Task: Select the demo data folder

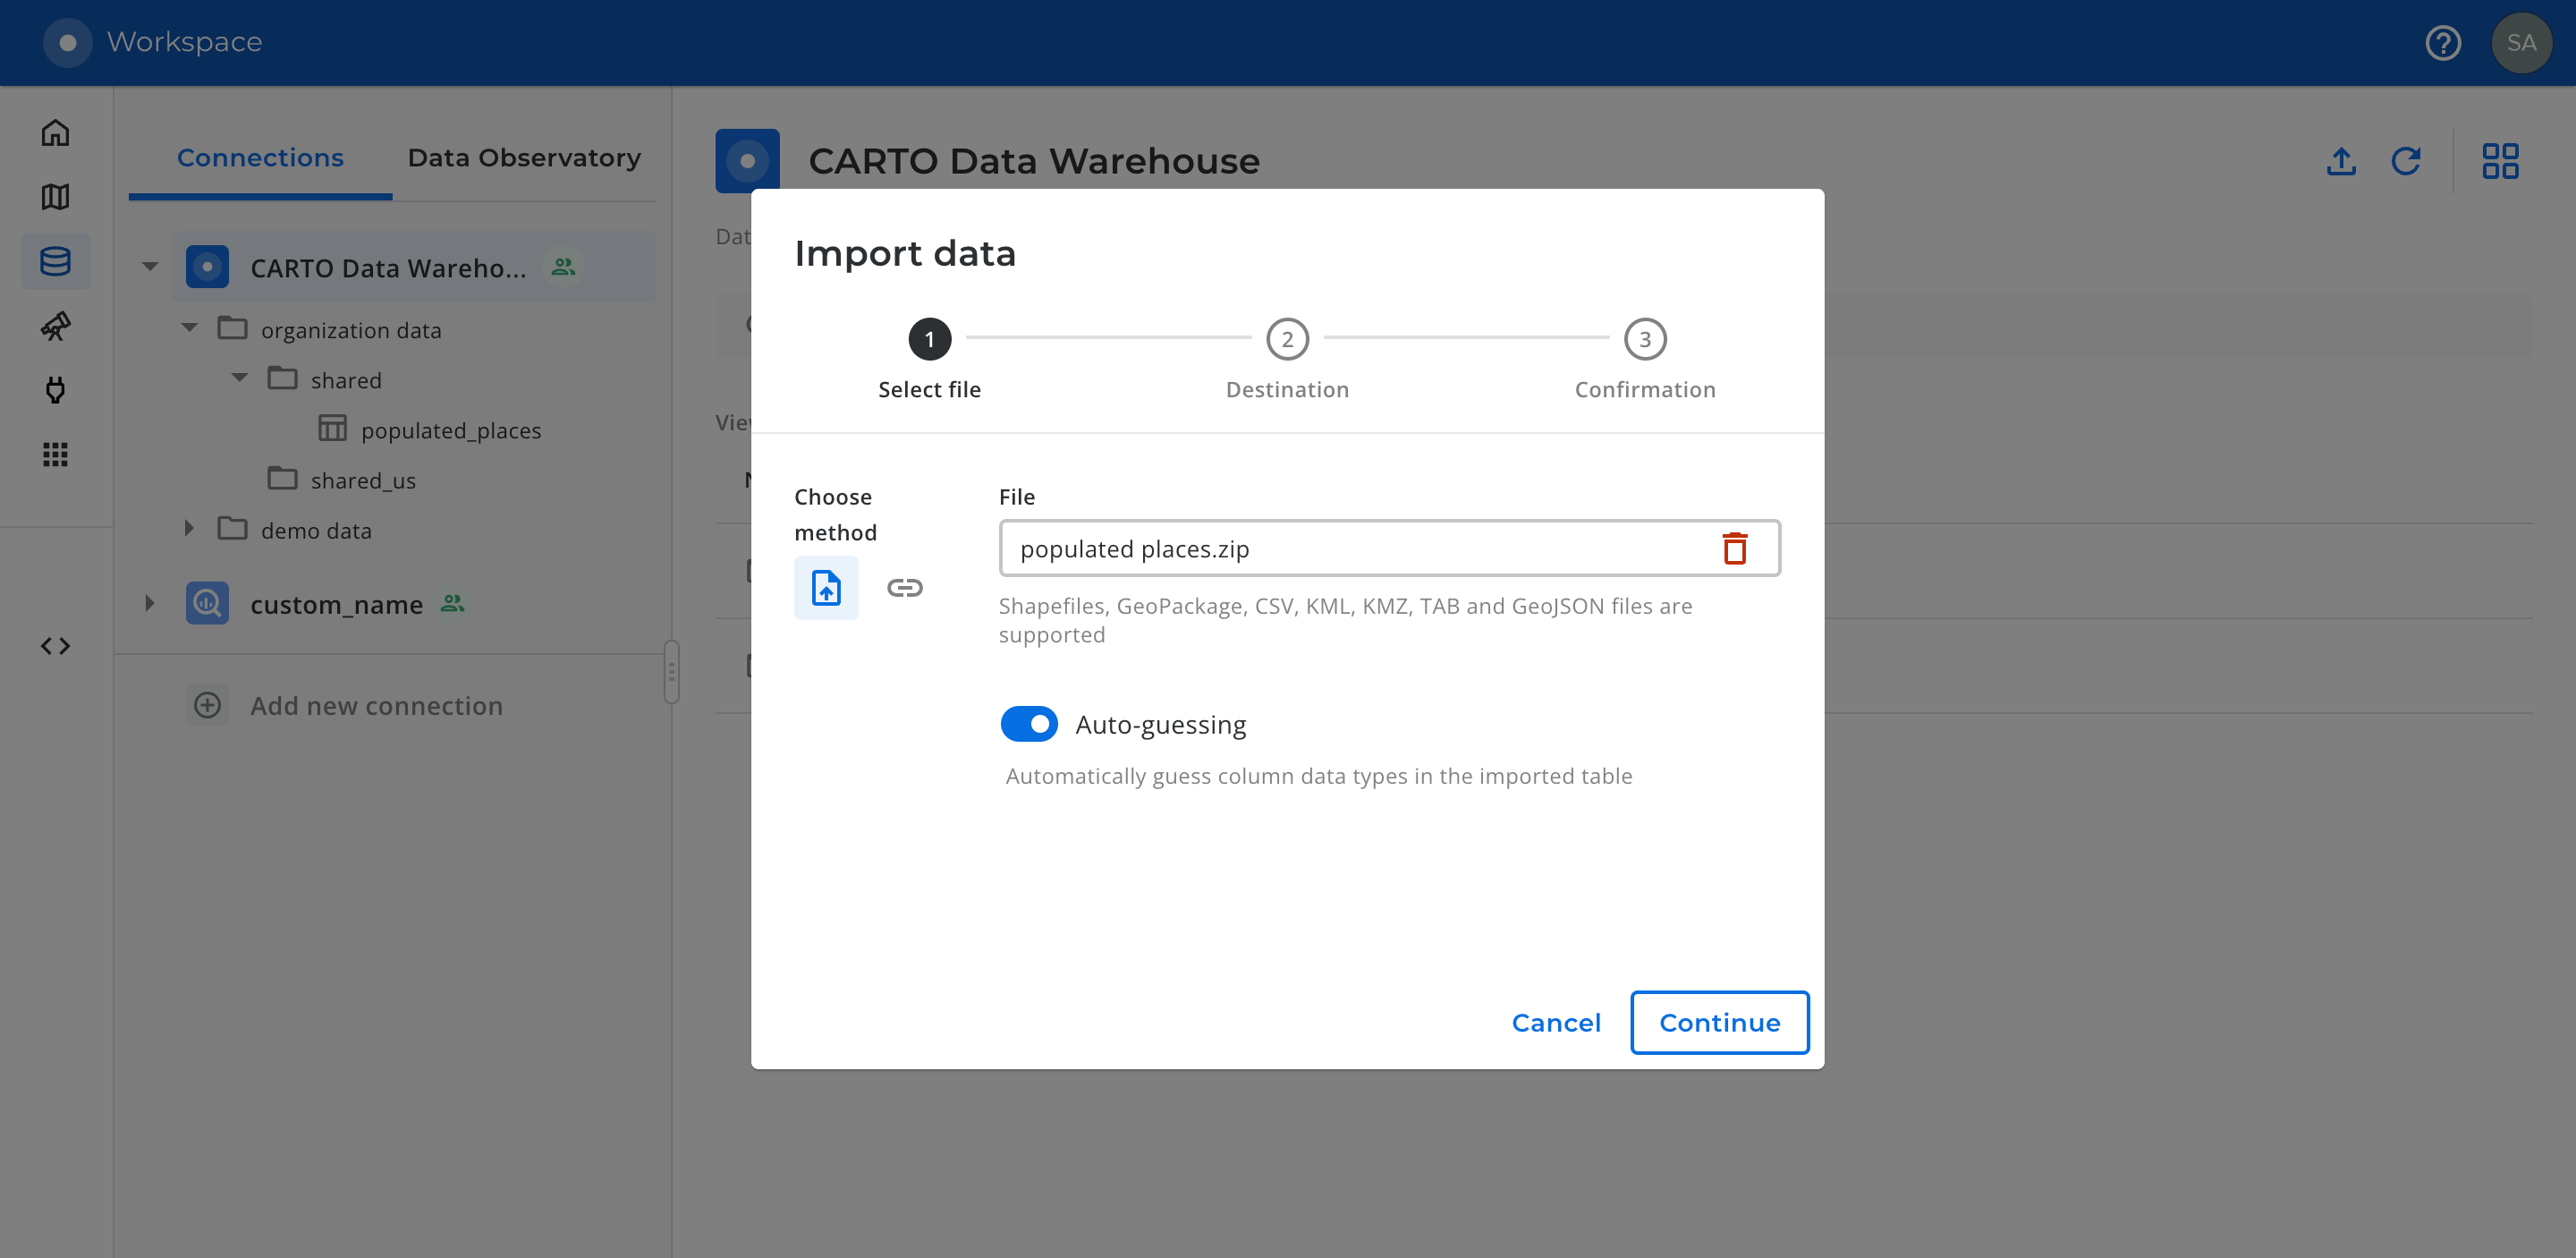Action: coord(316,531)
